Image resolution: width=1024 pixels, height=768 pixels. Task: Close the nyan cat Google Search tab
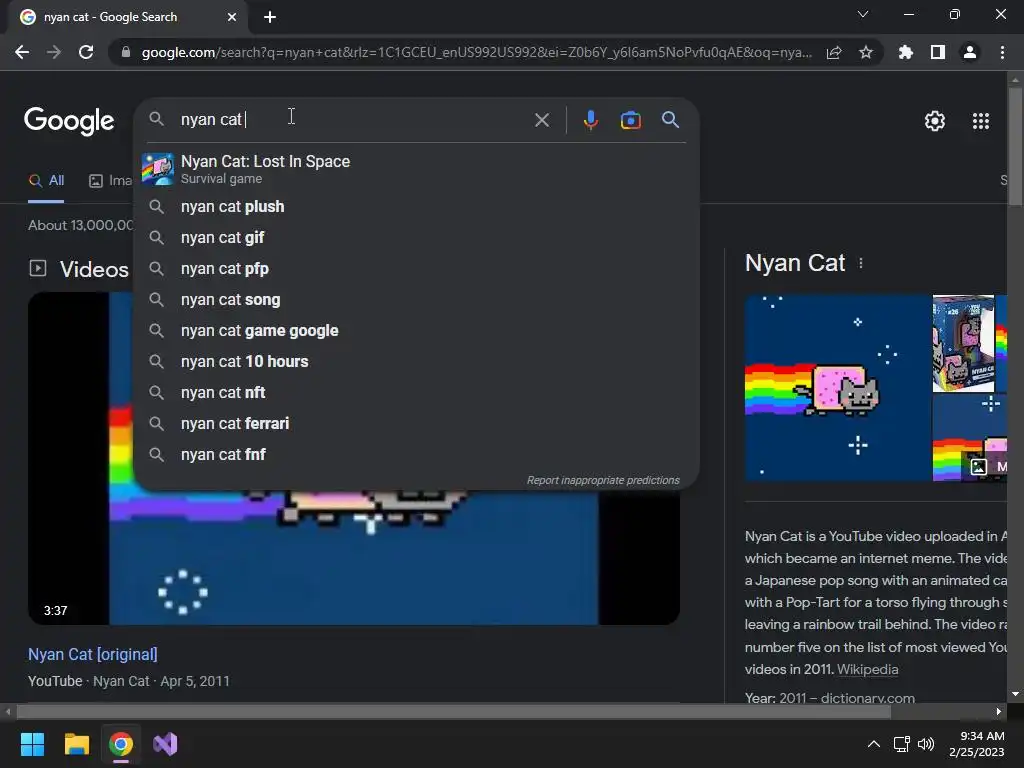pyautogui.click(x=232, y=17)
